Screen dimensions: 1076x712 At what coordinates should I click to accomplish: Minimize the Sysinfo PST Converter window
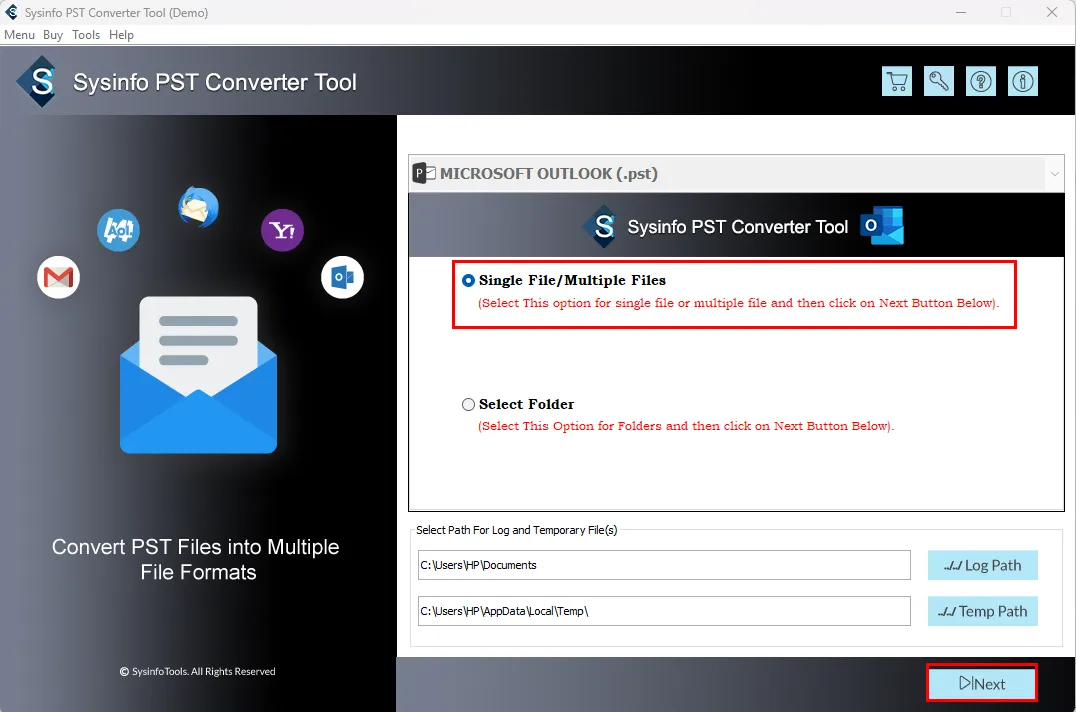pos(961,12)
